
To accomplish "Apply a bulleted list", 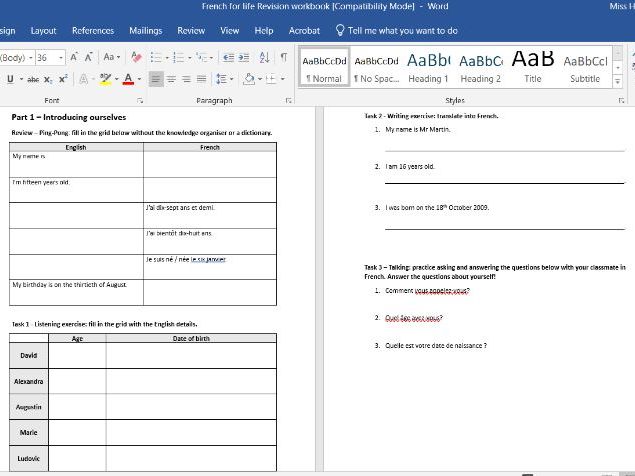I will pyautogui.click(x=156, y=58).
